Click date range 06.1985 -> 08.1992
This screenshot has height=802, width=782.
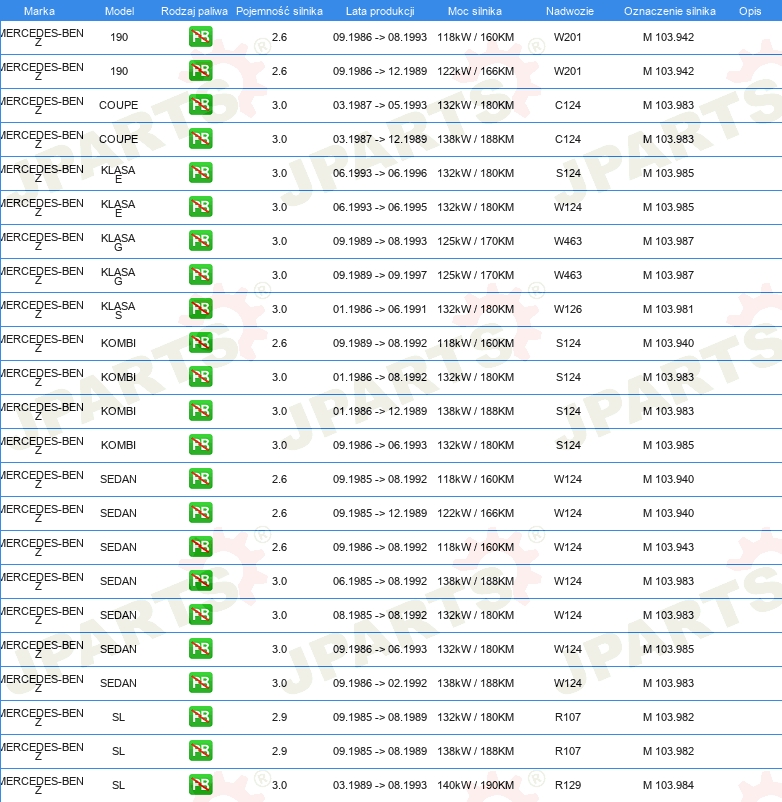[379, 581]
